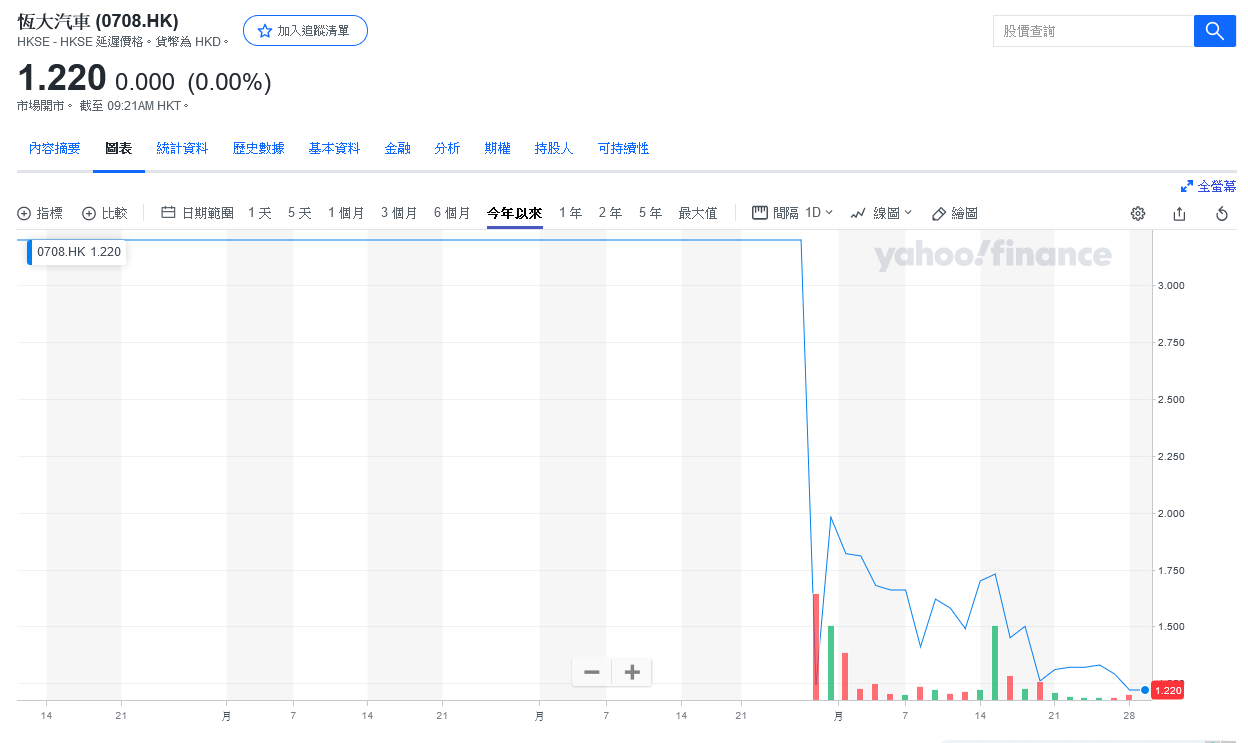The width and height of the screenshot is (1248, 743).
Task: Click the blue endpoint dot on price line
Action: [1145, 690]
